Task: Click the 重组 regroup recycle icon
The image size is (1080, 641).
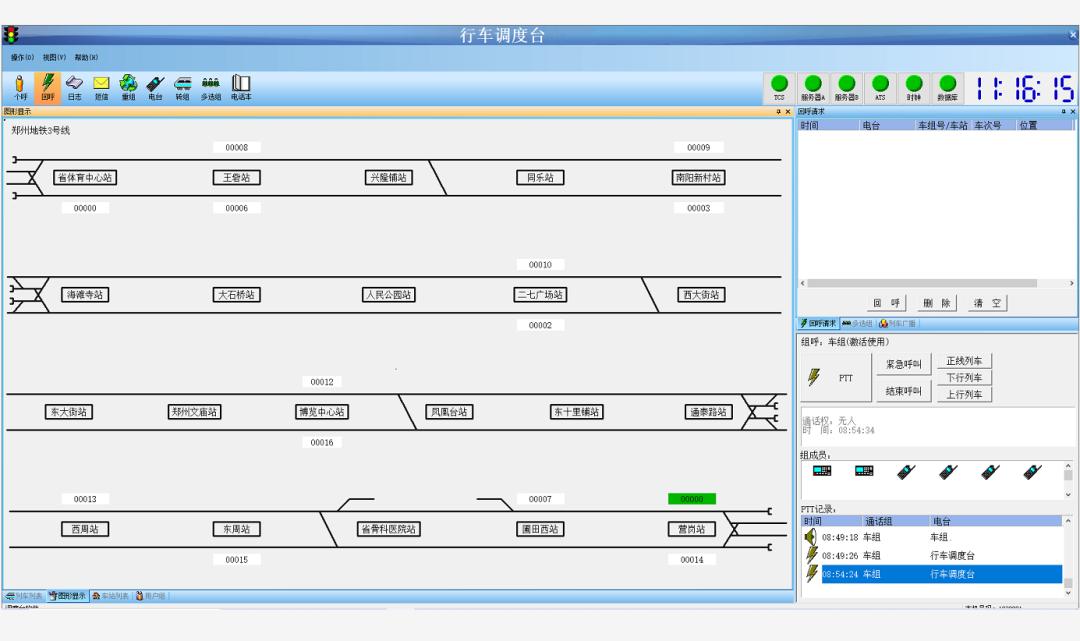Action: tap(128, 87)
